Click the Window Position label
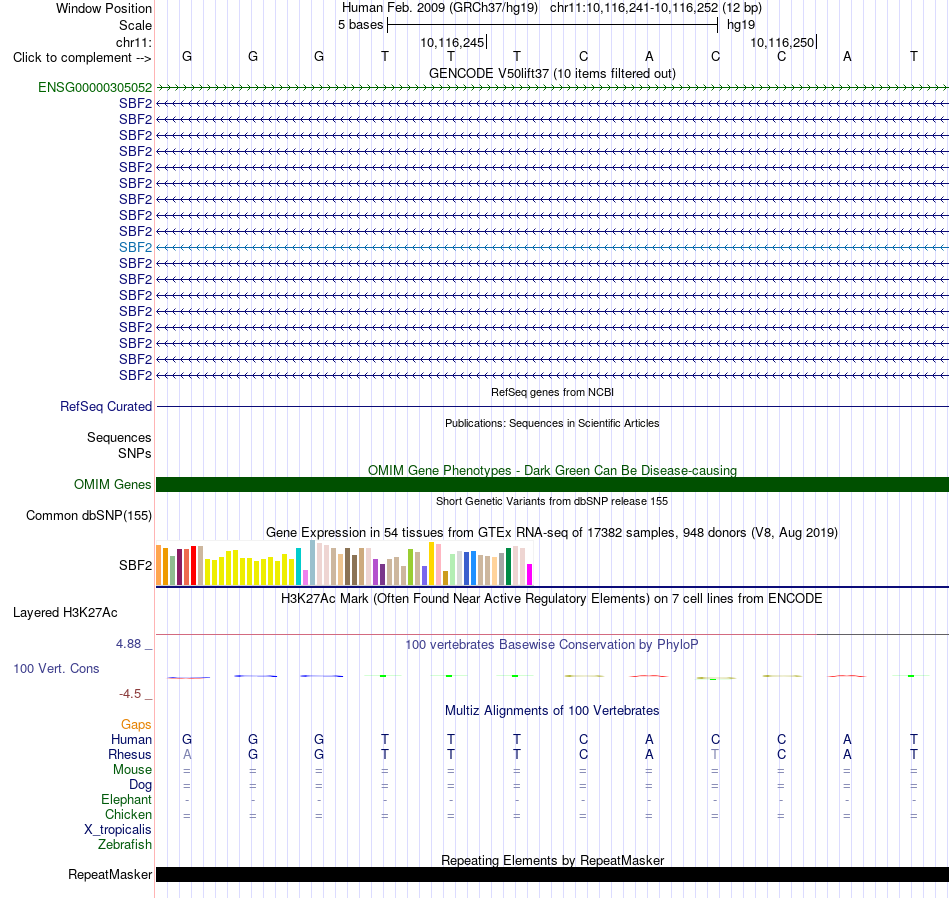 click(104, 8)
